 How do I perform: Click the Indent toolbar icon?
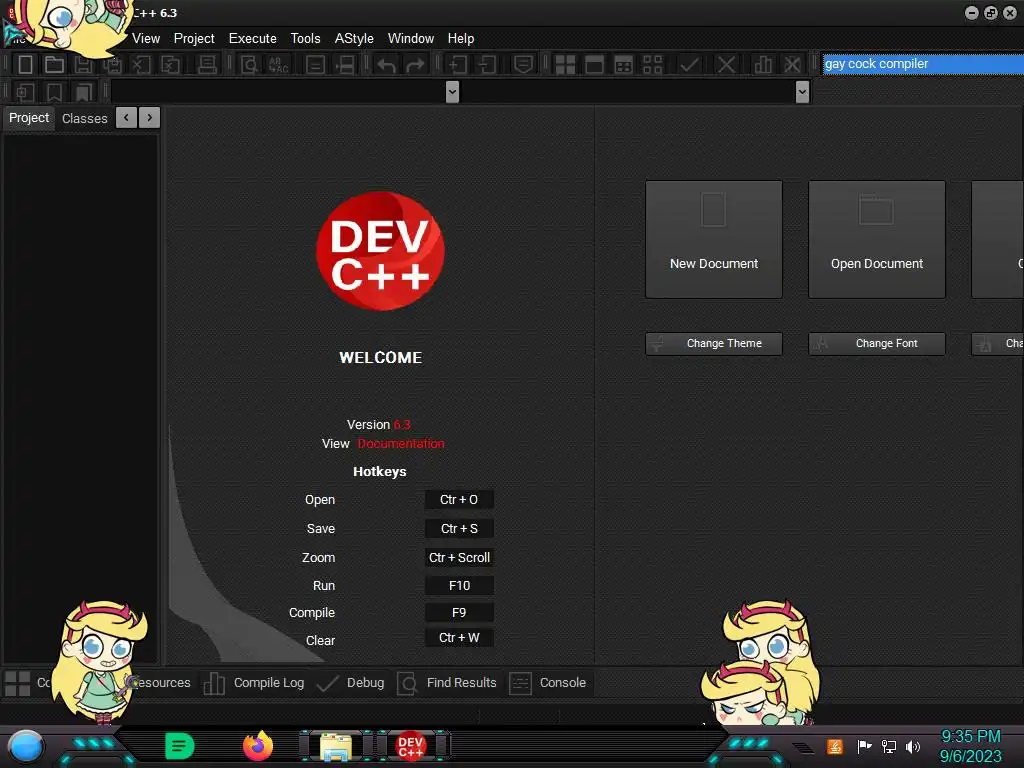(457, 64)
